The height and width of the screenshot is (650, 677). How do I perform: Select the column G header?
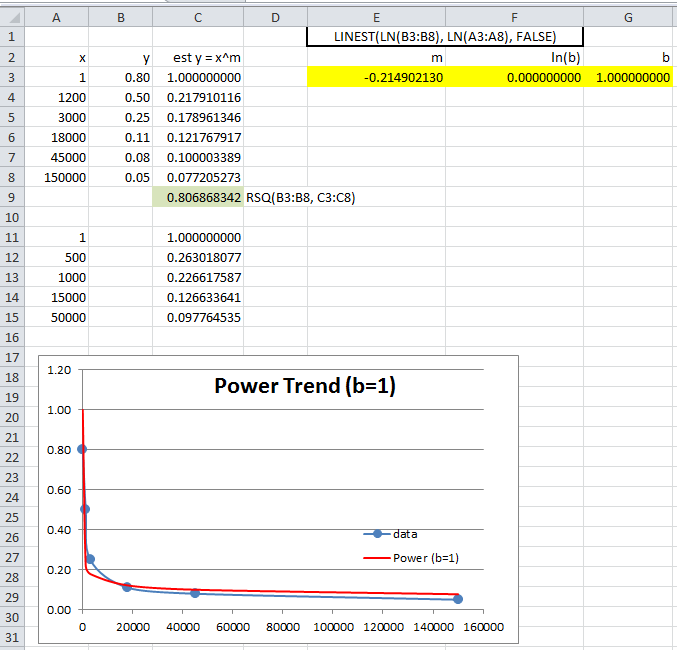pos(627,17)
